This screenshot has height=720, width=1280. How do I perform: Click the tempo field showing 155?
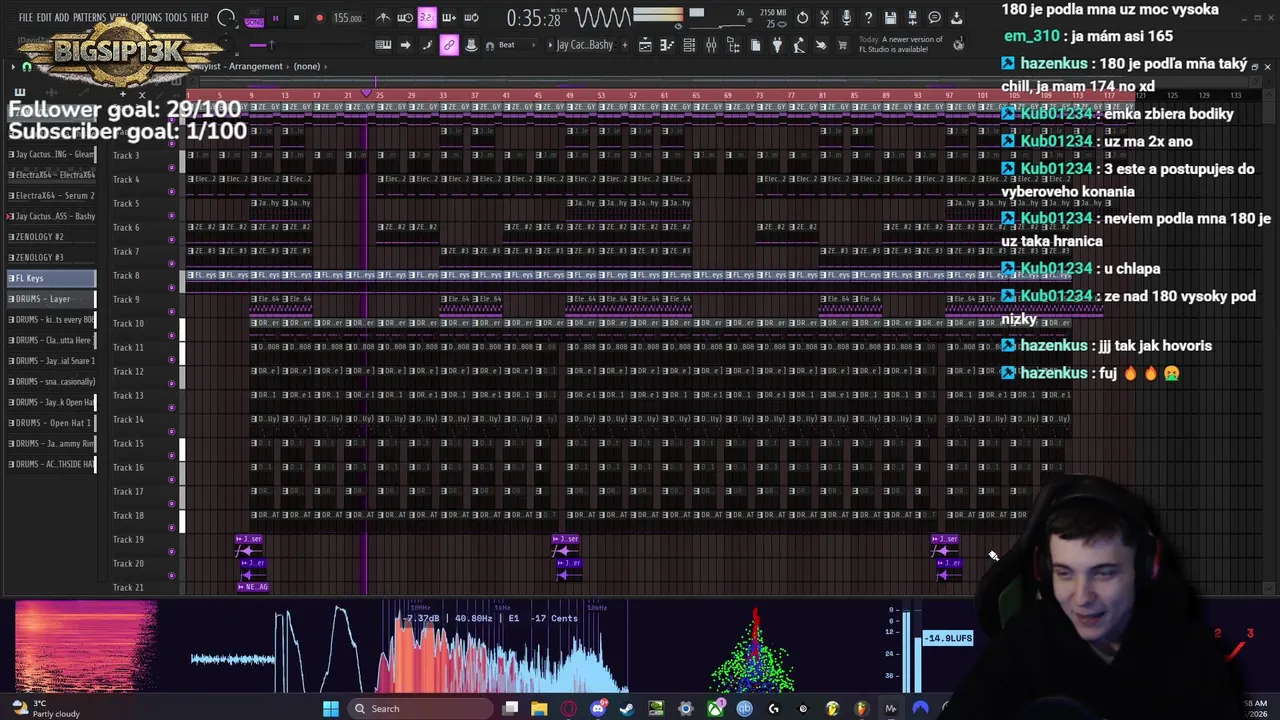[x=347, y=18]
